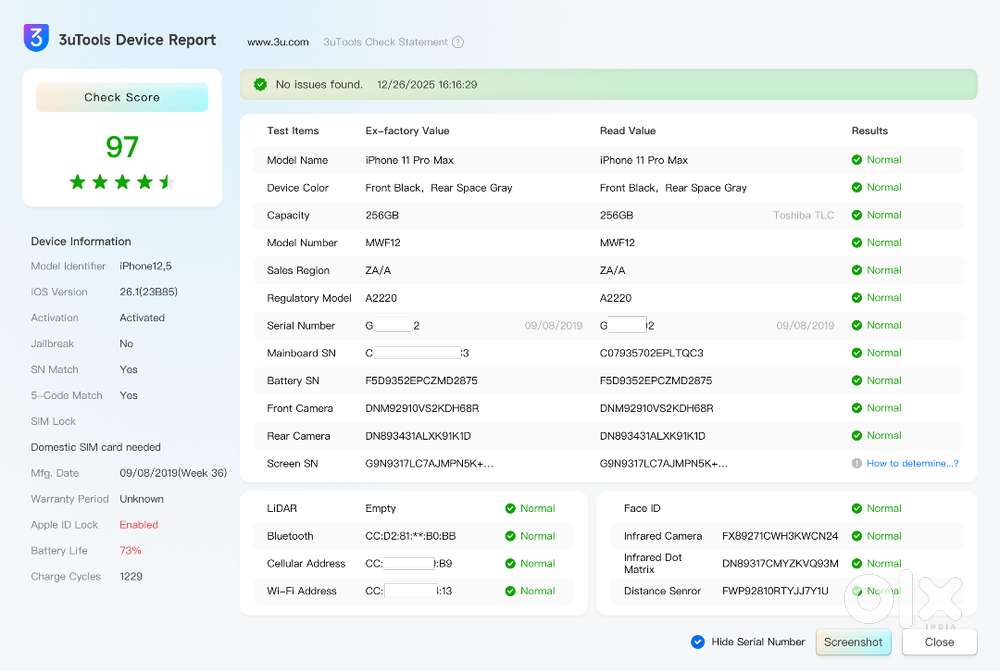
Task: Click the 73% Battery Life value
Action: 130,551
